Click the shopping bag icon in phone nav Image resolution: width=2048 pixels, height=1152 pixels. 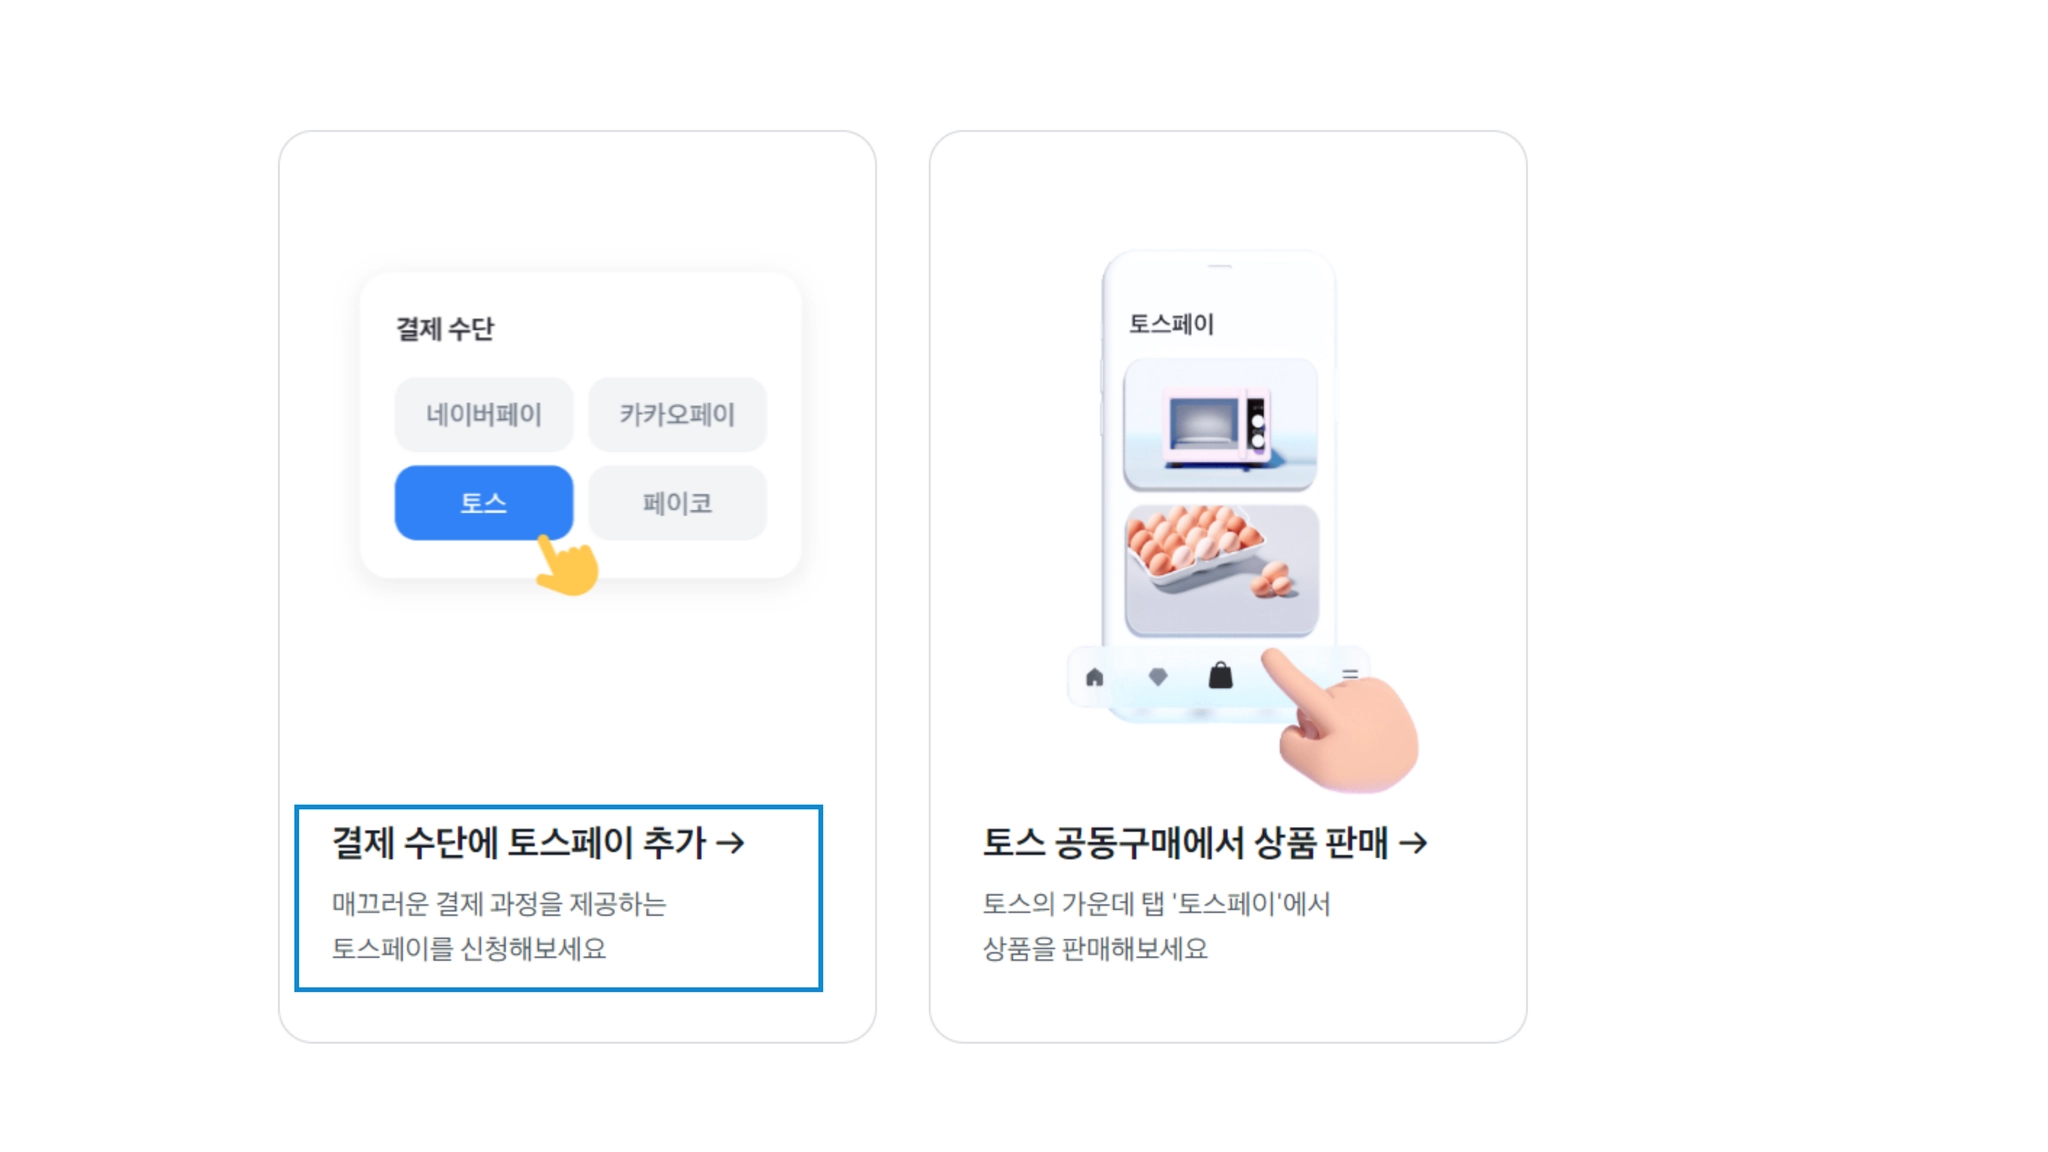coord(1220,675)
